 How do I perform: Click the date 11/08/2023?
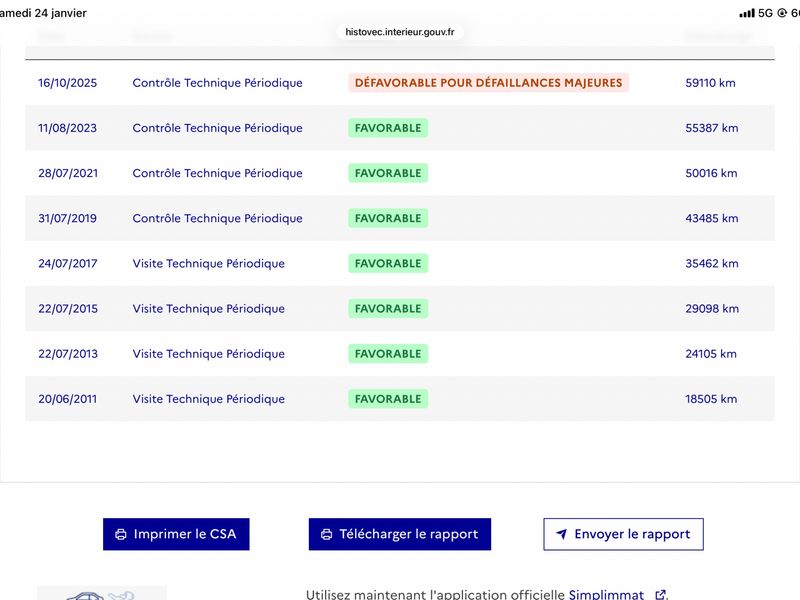coord(67,128)
